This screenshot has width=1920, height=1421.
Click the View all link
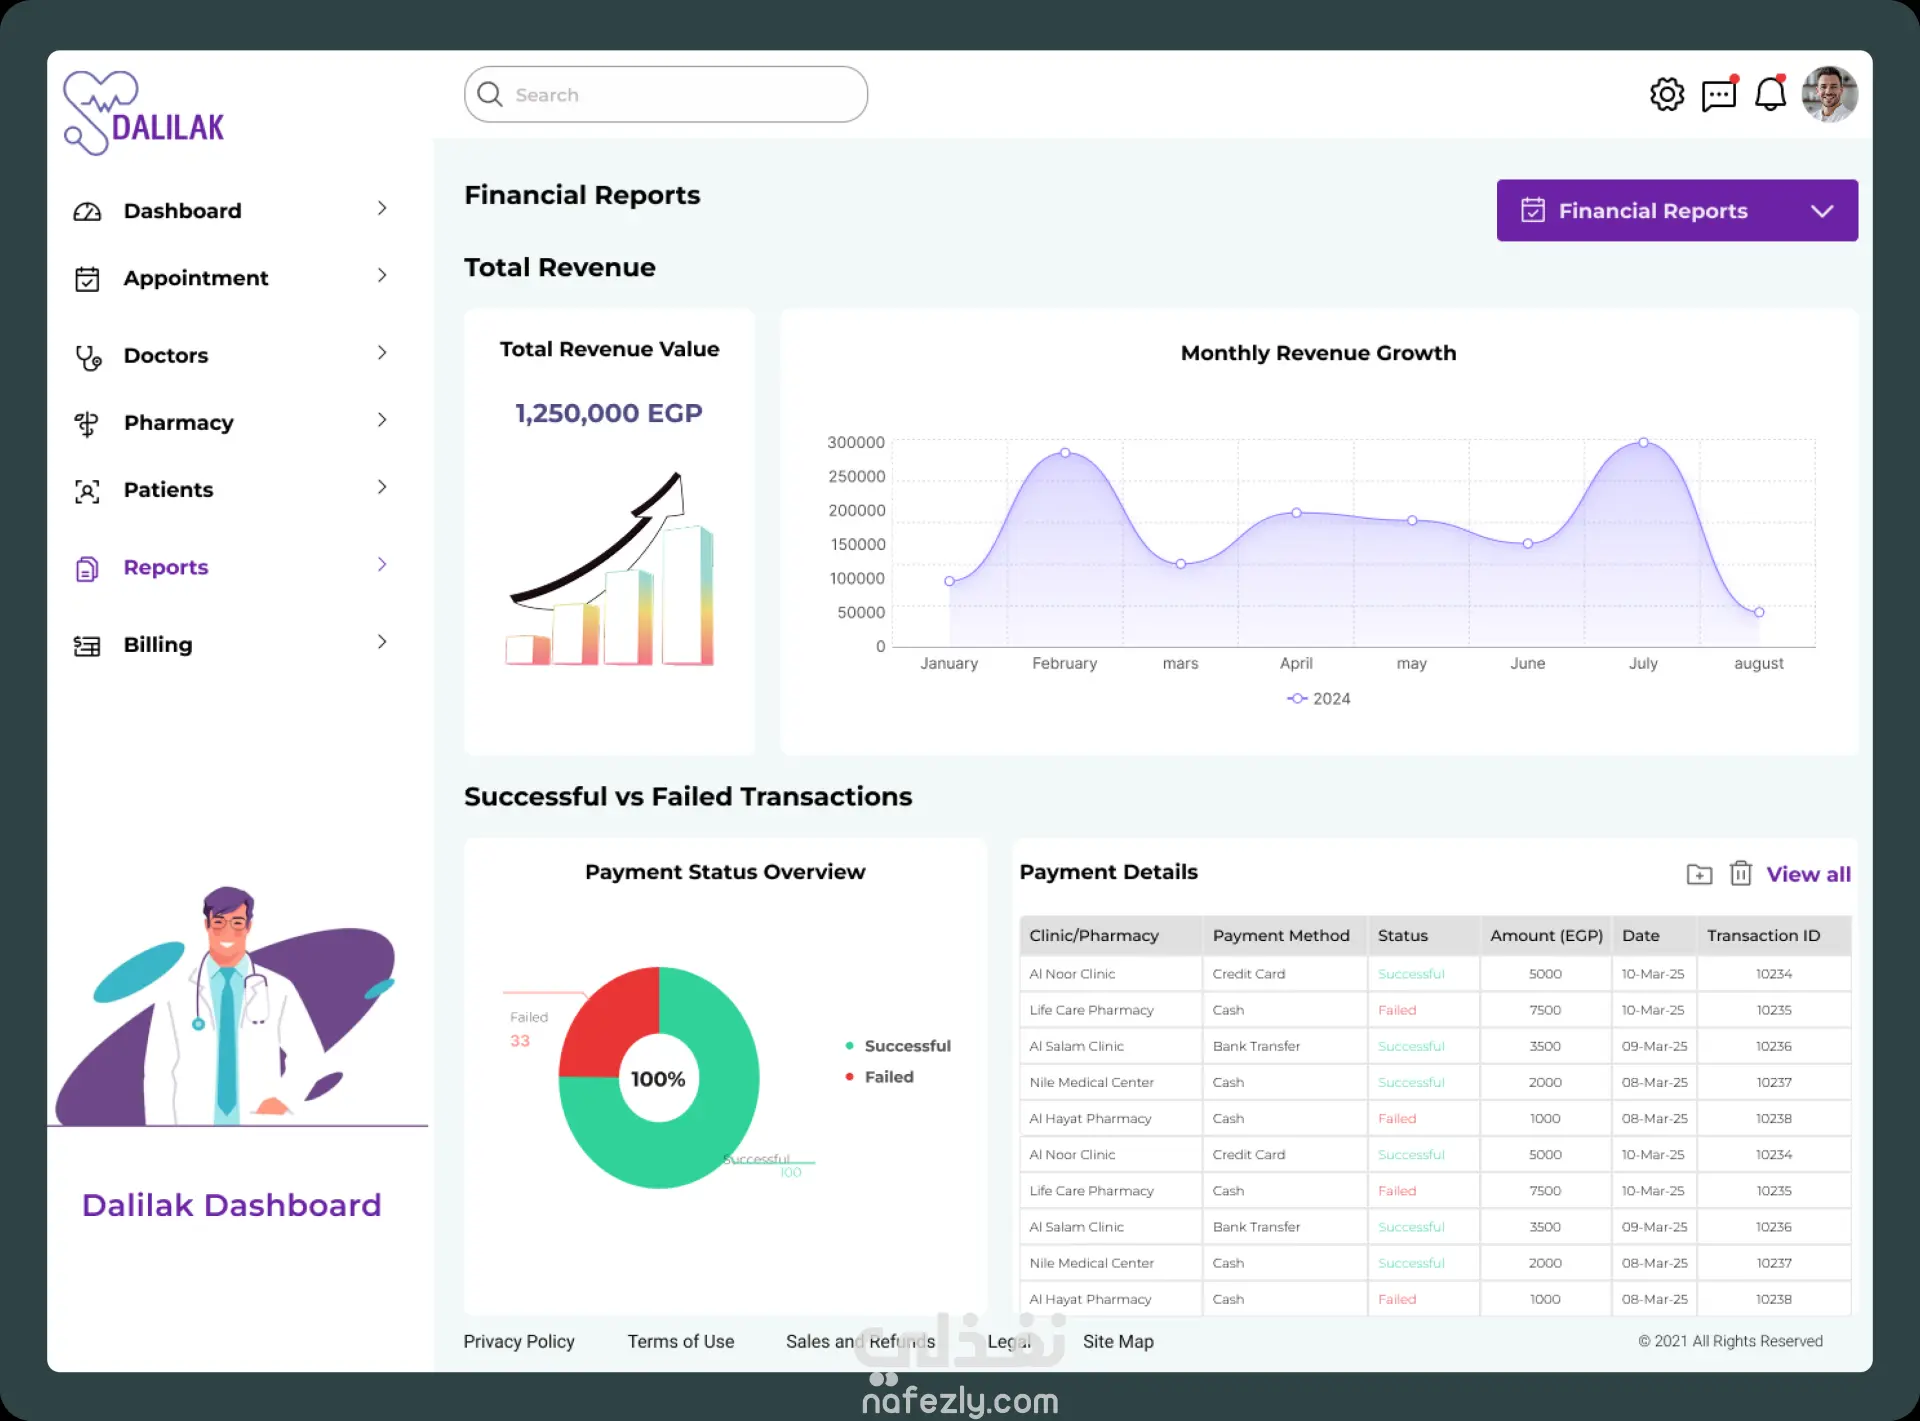pos(1807,875)
